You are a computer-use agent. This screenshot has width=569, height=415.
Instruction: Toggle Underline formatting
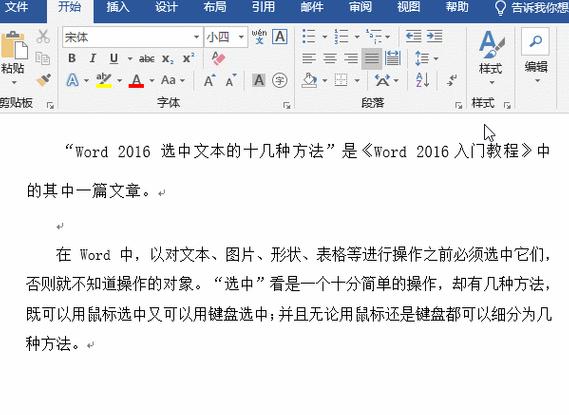tap(114, 58)
